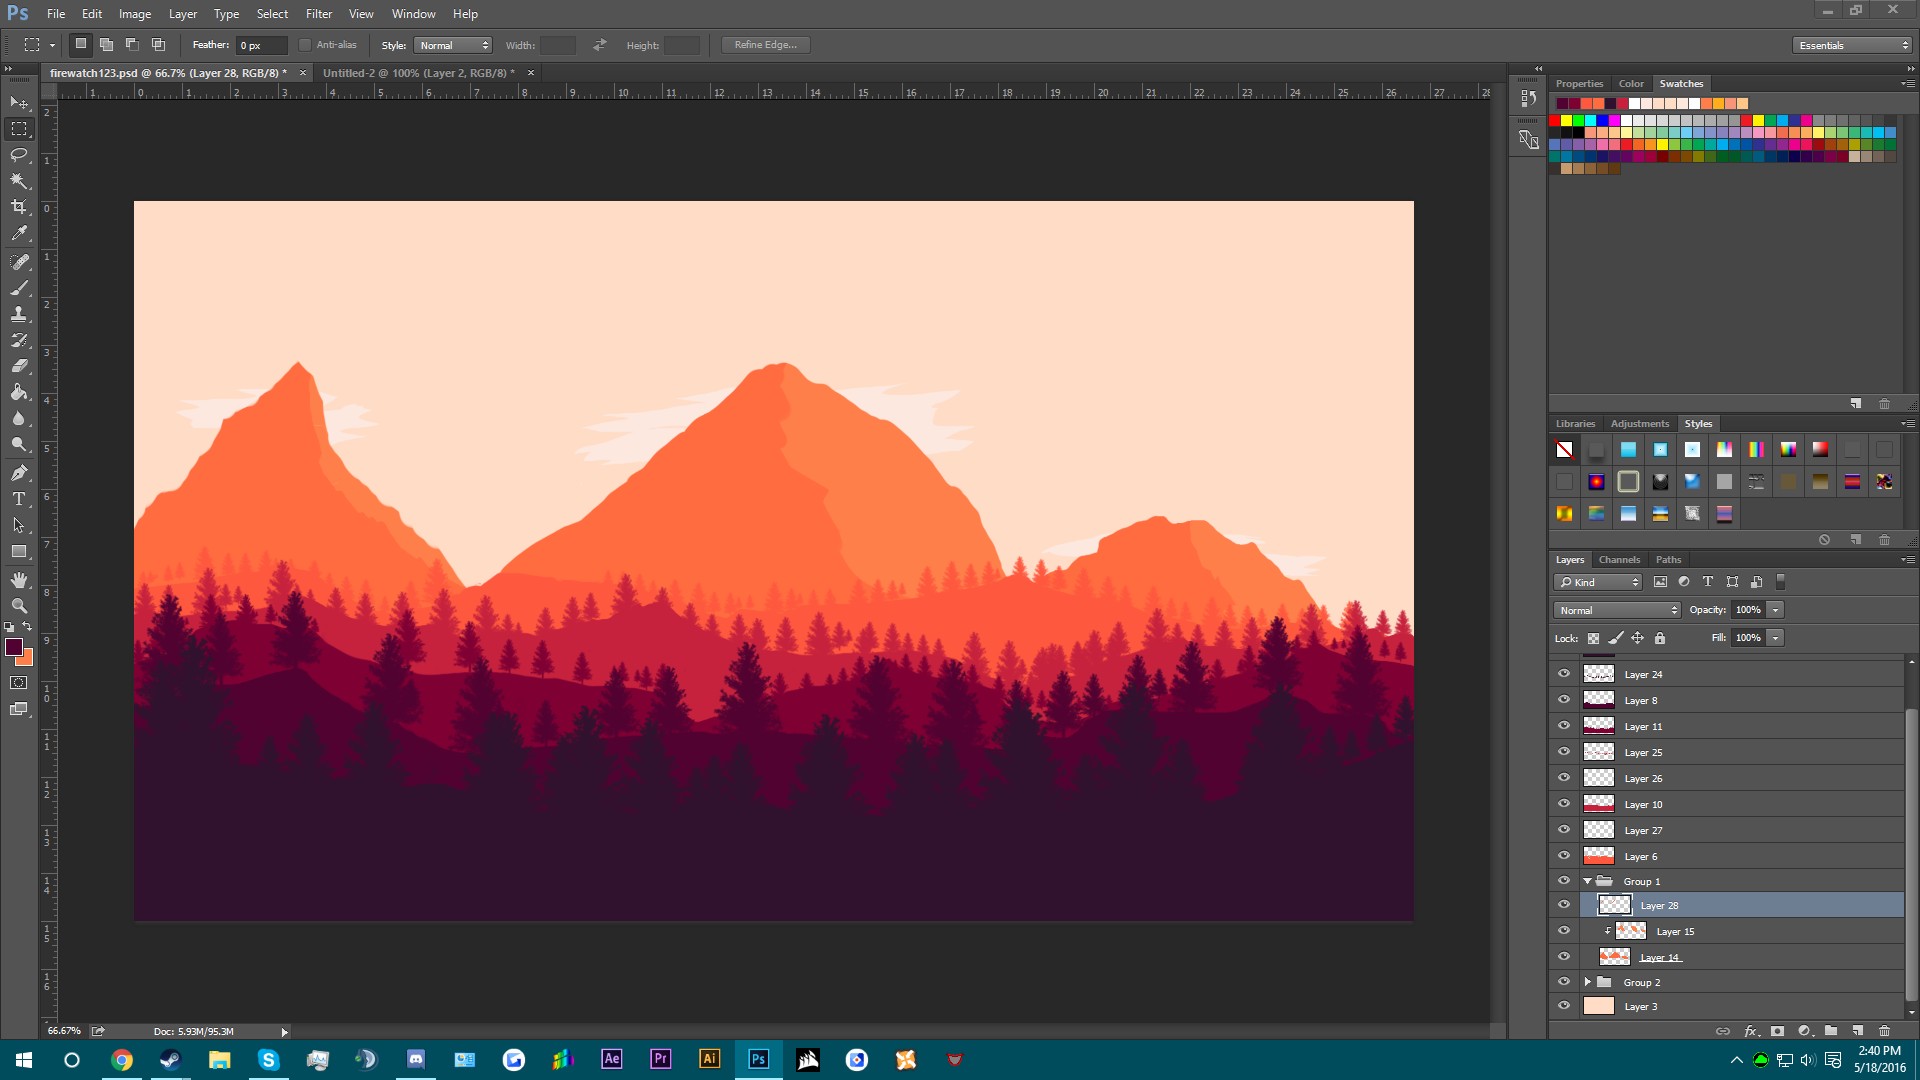Open the layer blend mode dropdown
The height and width of the screenshot is (1080, 1920).
(x=1617, y=610)
